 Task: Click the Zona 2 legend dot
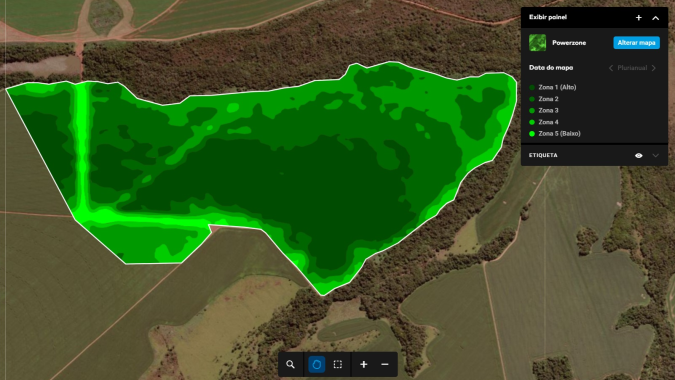pyautogui.click(x=532, y=99)
